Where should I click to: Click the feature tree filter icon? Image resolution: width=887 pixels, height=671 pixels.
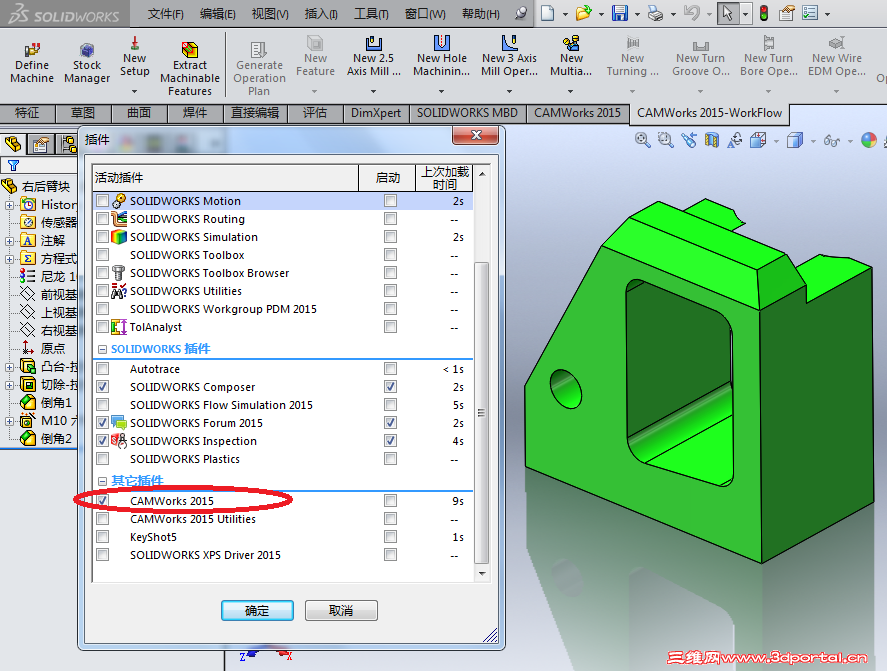(x=13, y=165)
